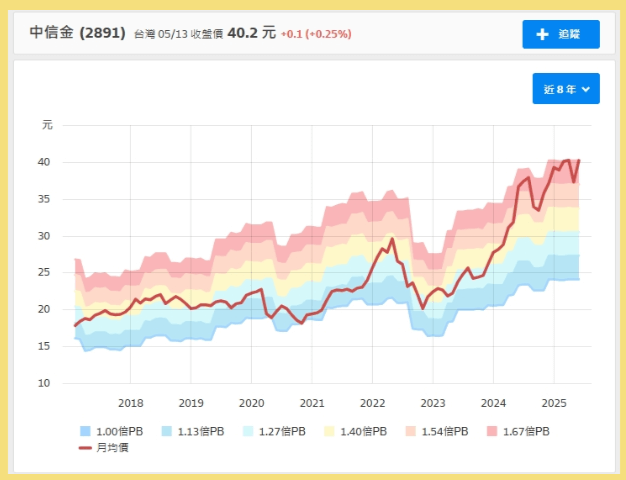Open the 近8年 time range dropdown
This screenshot has height=480, width=626.
(566, 89)
